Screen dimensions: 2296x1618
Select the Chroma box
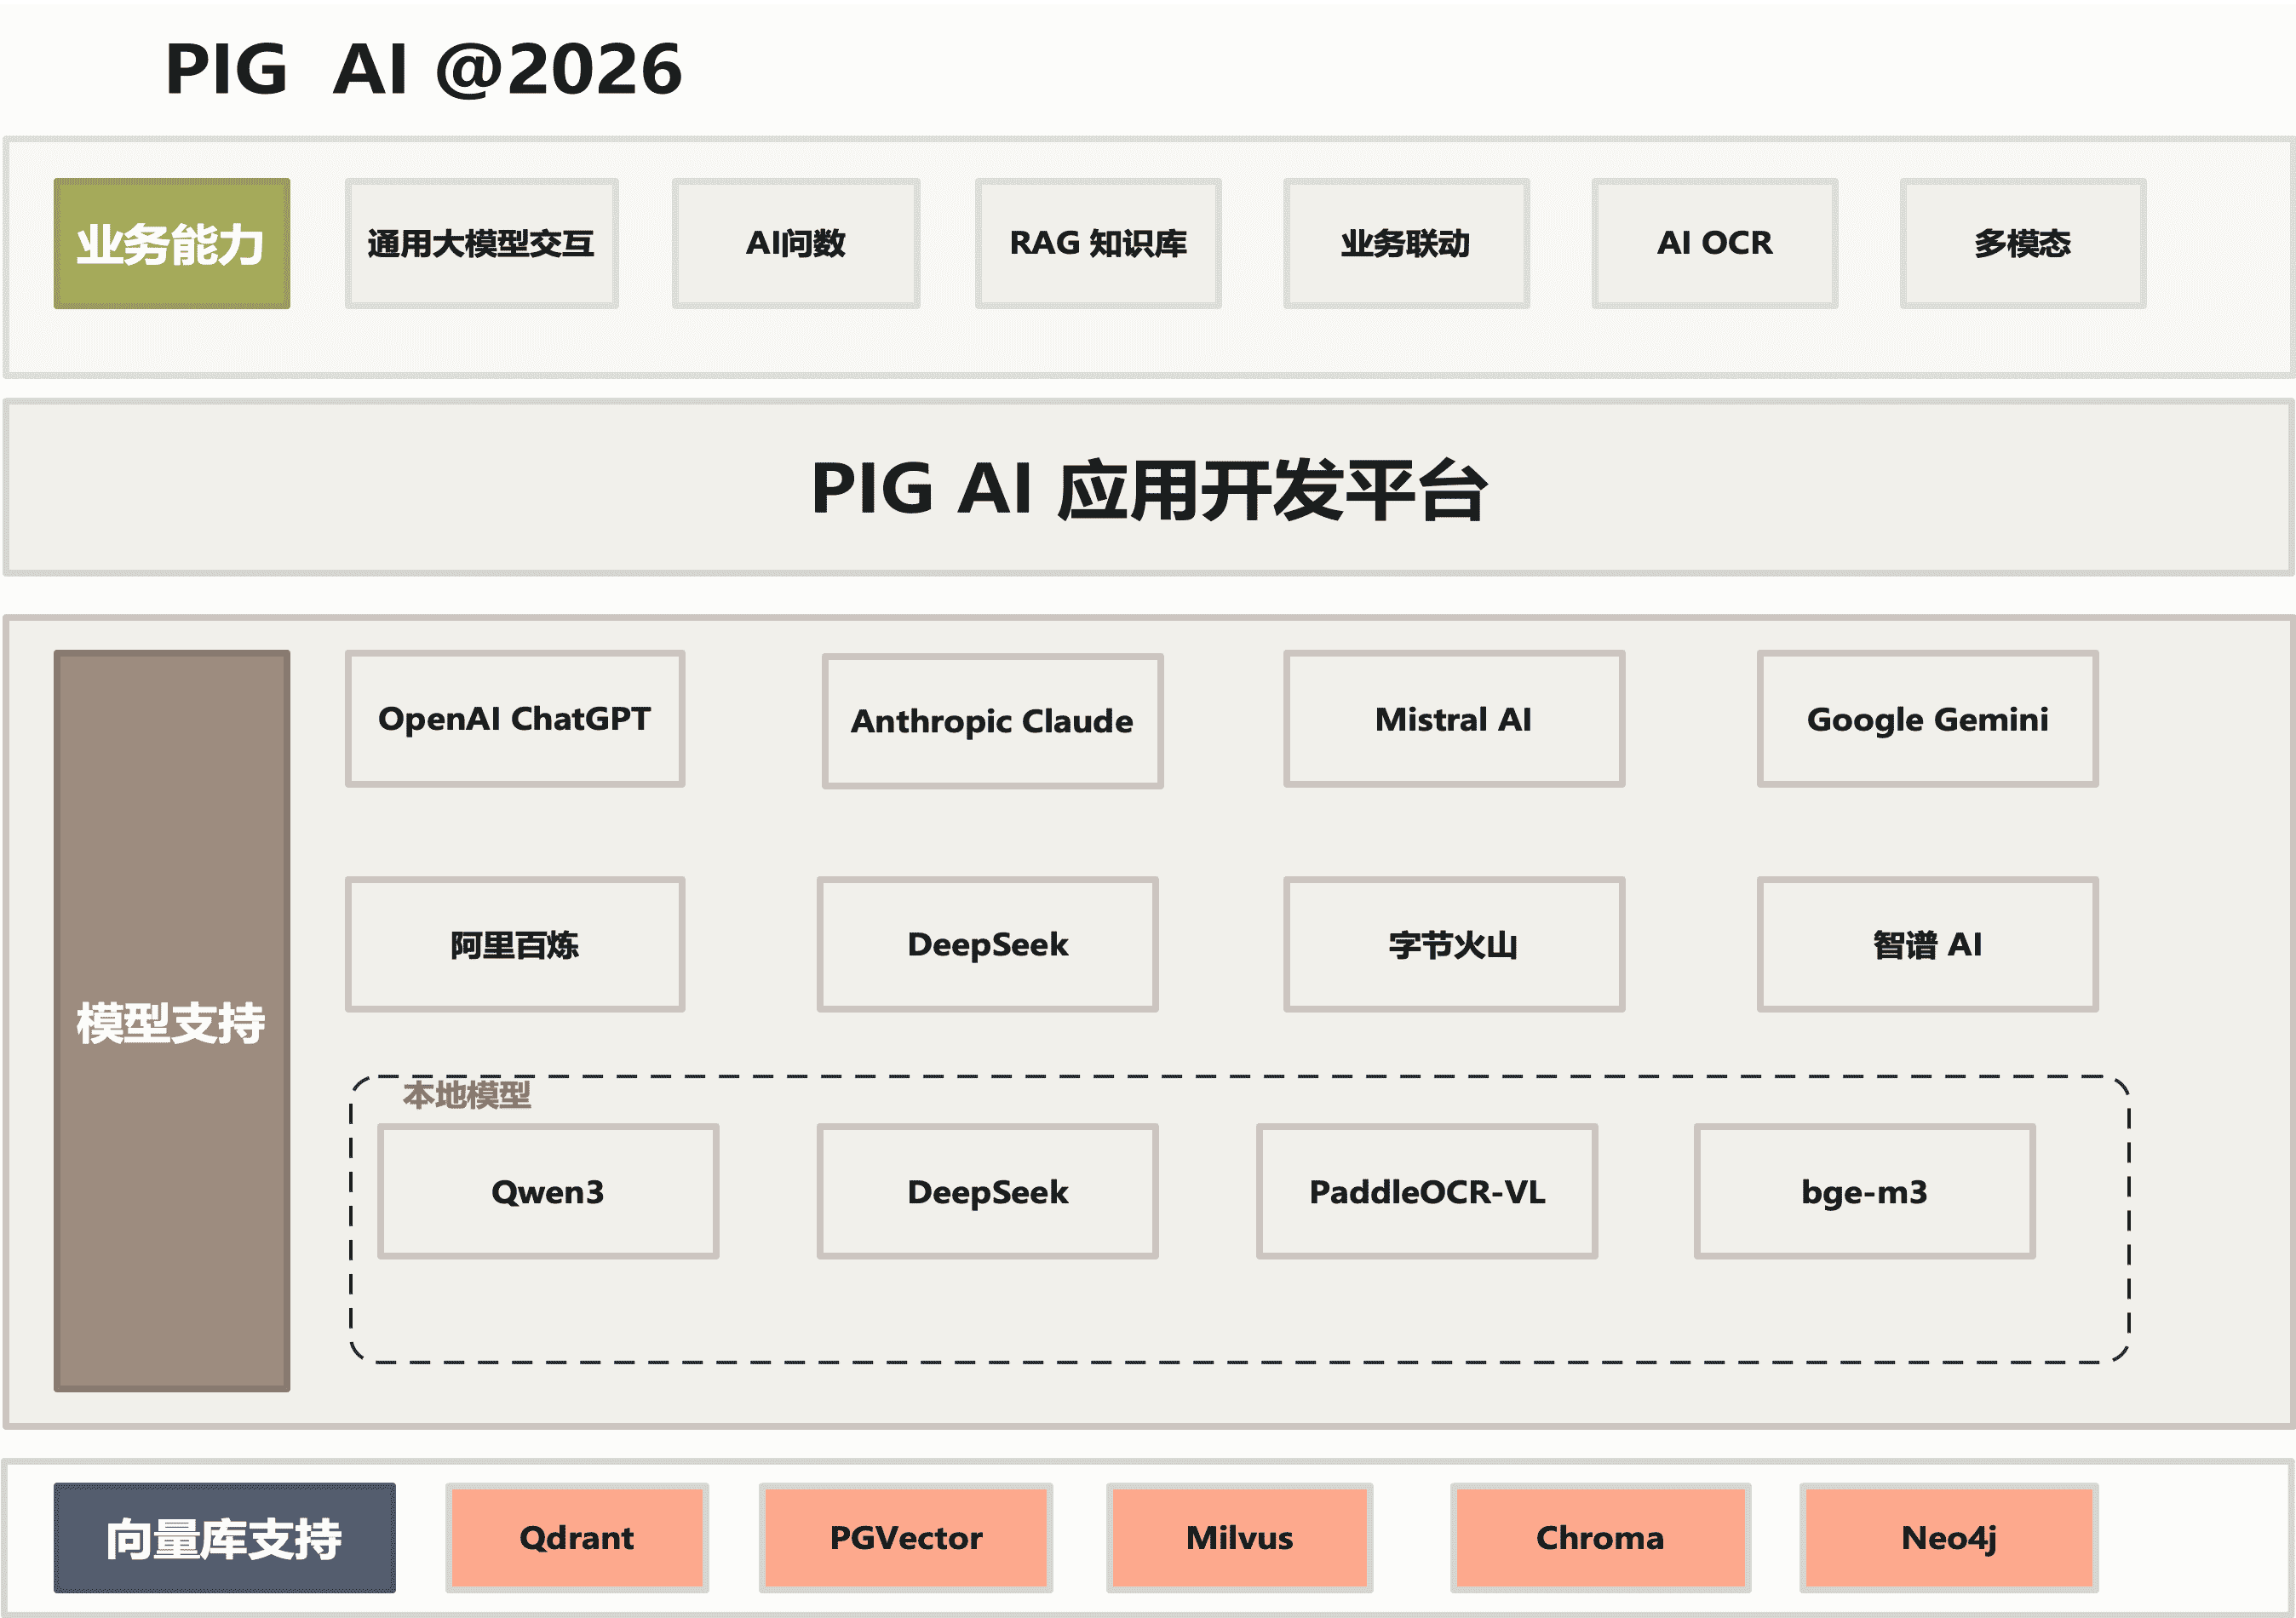pos(1599,1537)
